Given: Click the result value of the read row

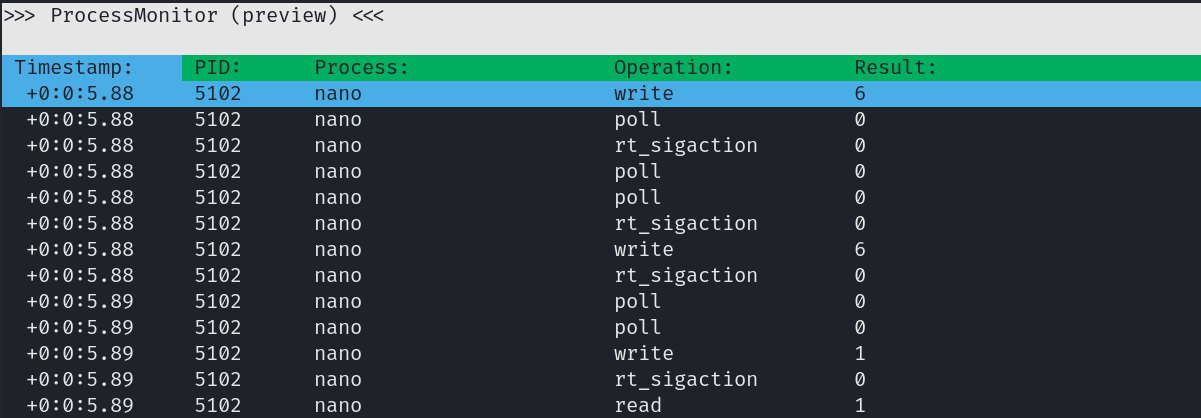Looking at the screenshot, I should pyautogui.click(x=860, y=406).
